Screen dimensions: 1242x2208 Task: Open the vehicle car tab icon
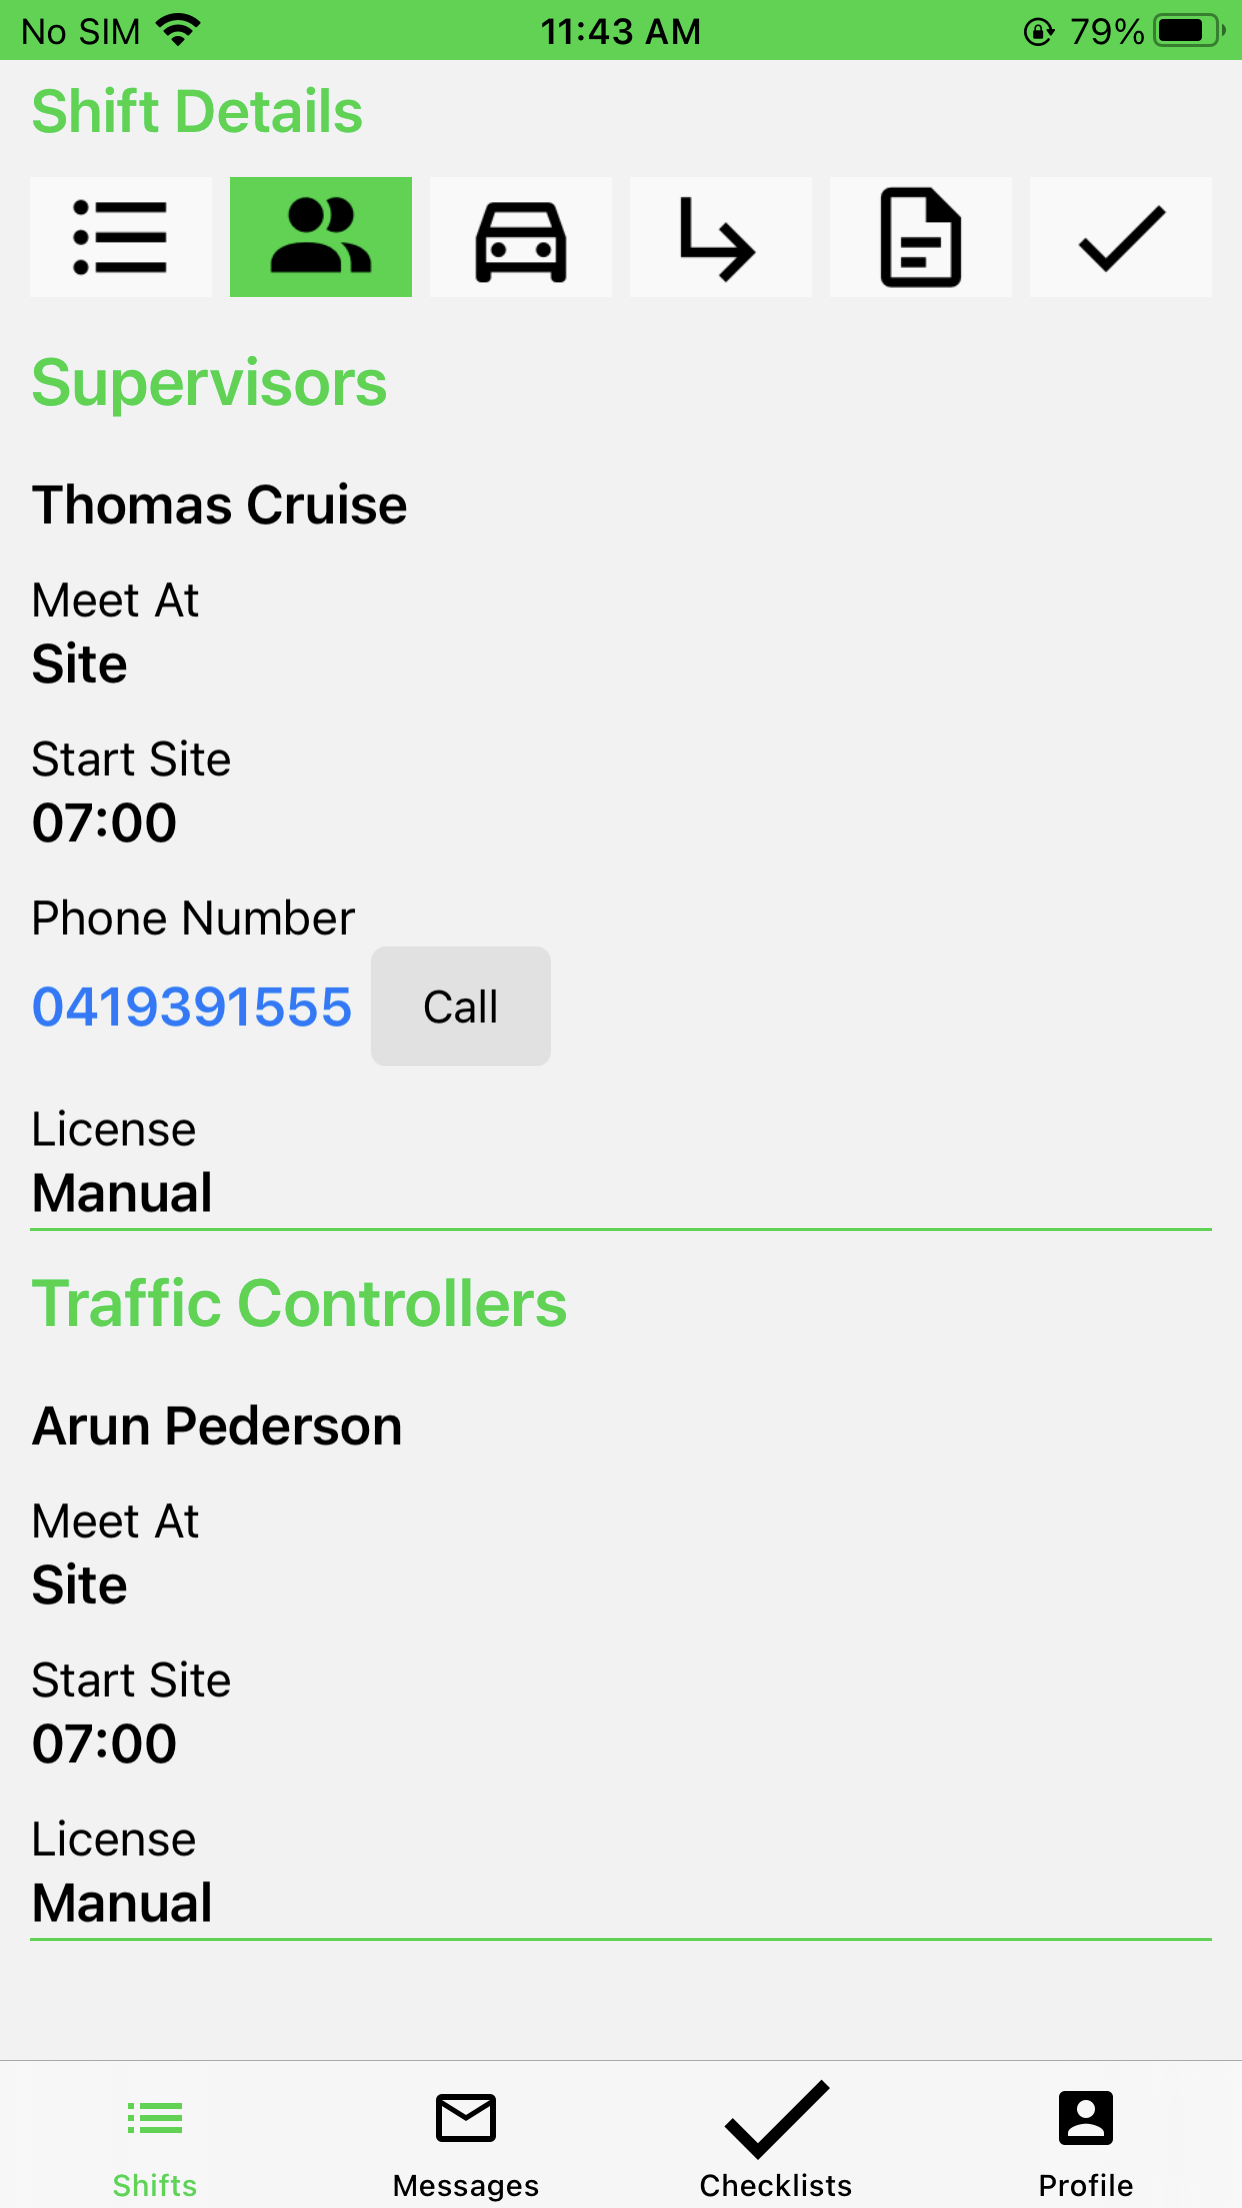coord(521,237)
